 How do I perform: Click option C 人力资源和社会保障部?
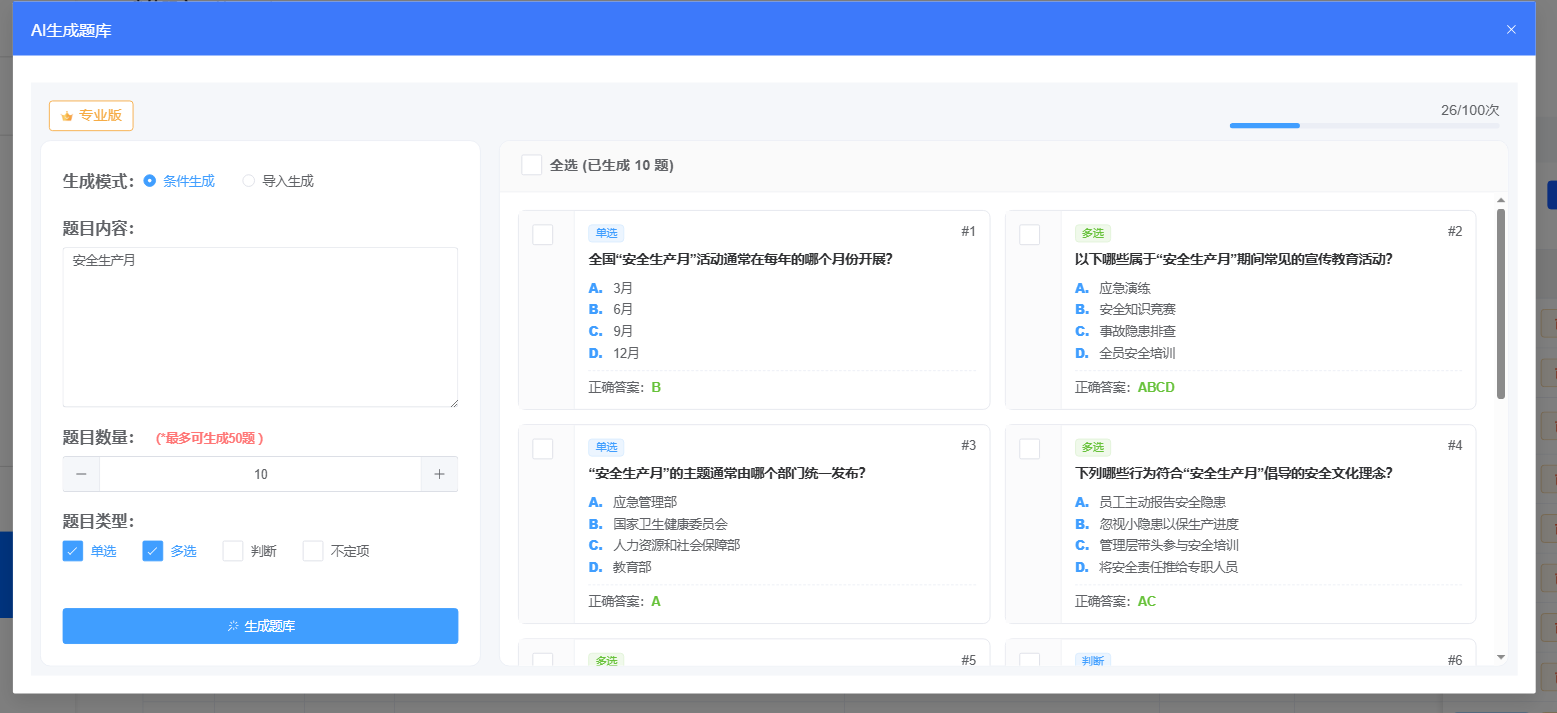pyautogui.click(x=665, y=545)
